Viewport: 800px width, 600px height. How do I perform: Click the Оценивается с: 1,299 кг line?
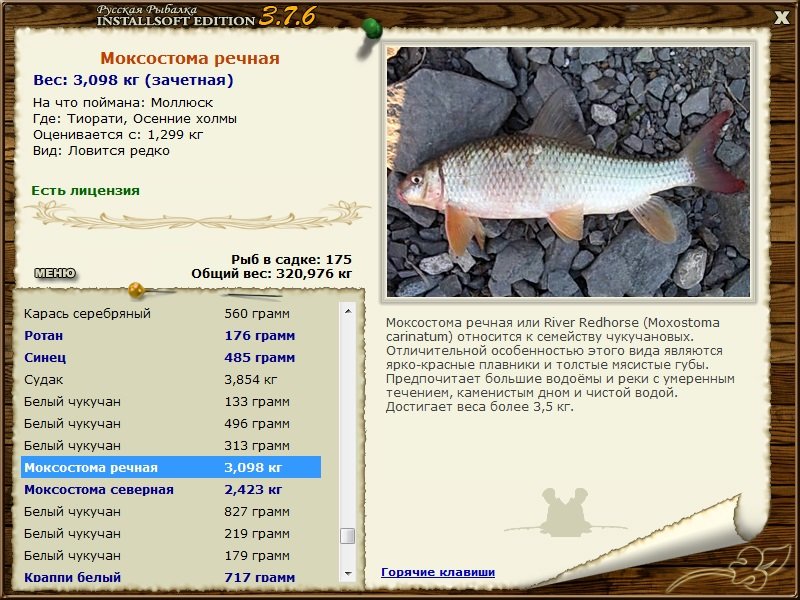(118, 135)
